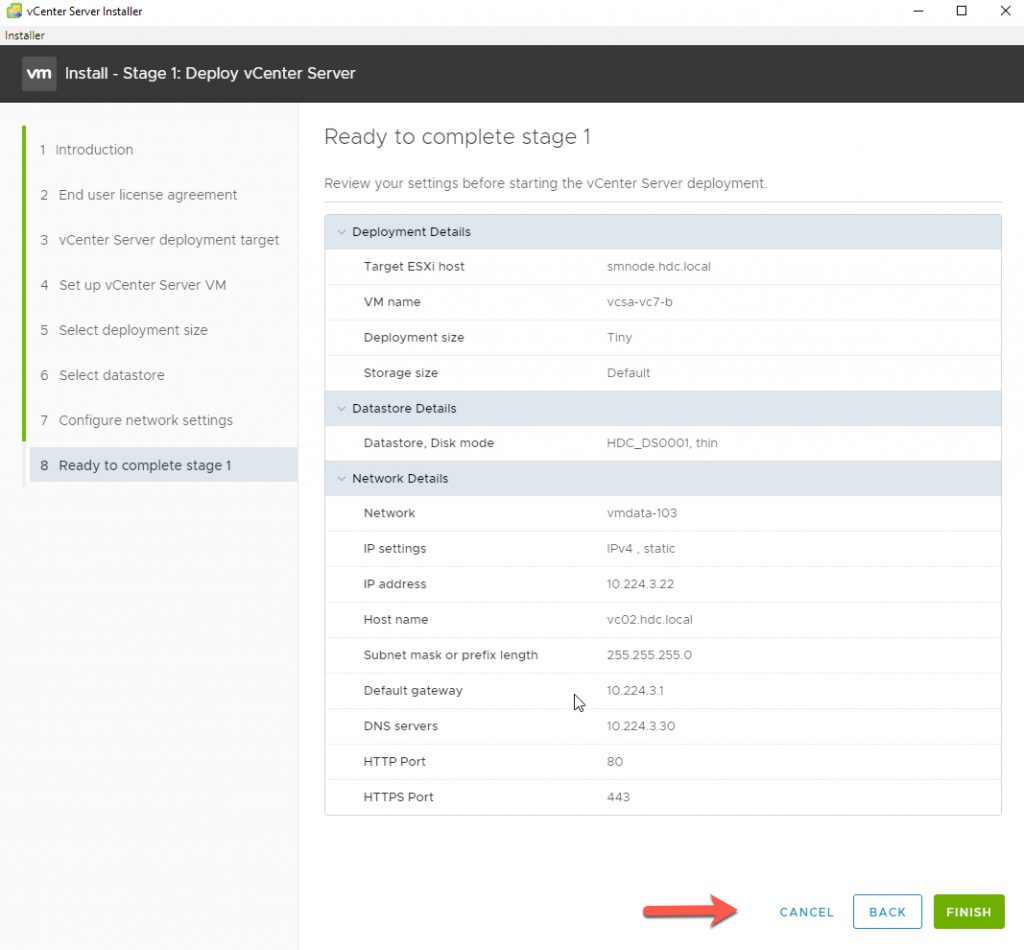Click the HTTP Port value 80

(615, 761)
